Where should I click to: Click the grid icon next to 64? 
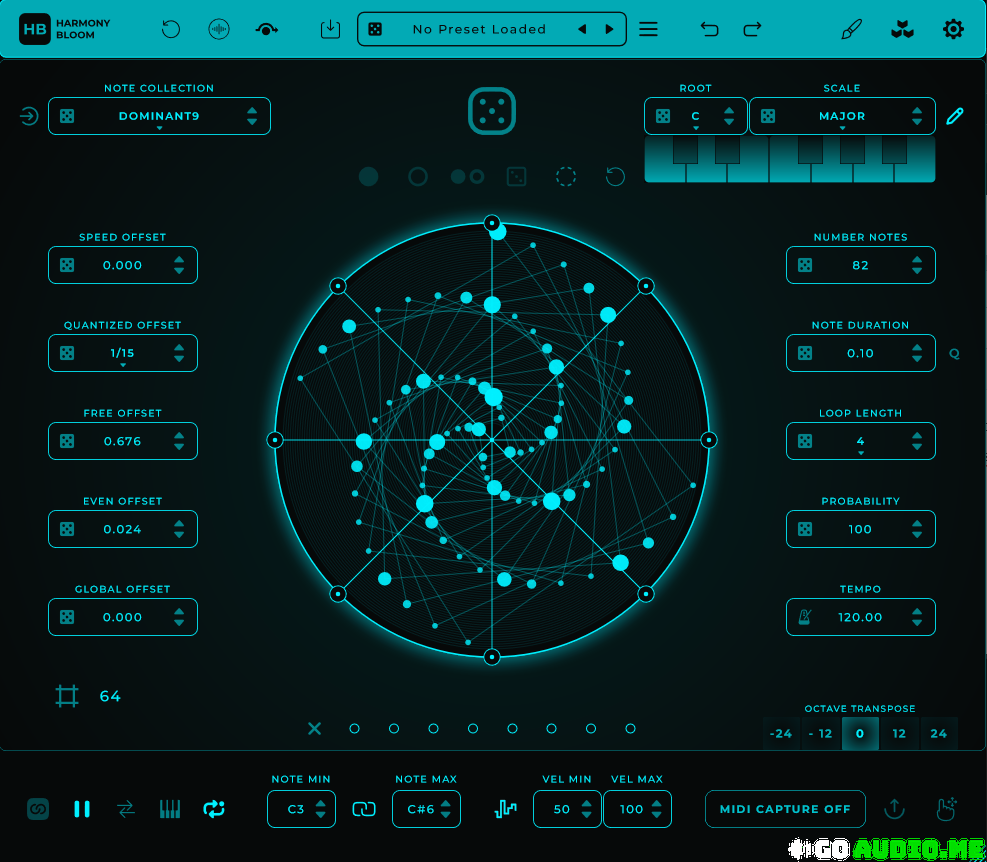67,696
